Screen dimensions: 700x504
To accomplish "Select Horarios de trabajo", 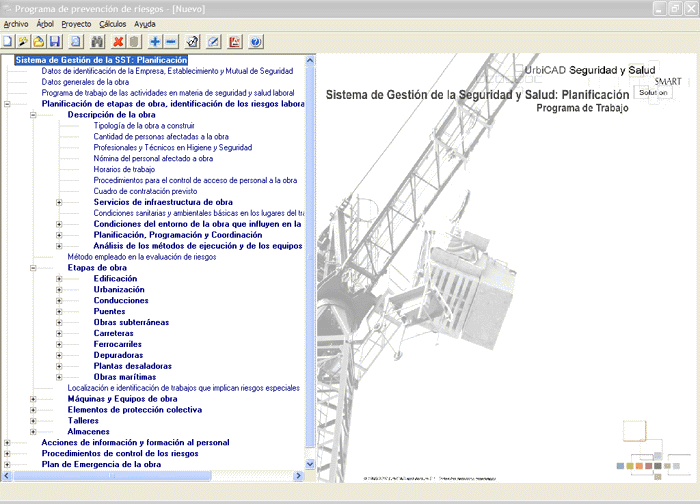I will click(x=124, y=170).
